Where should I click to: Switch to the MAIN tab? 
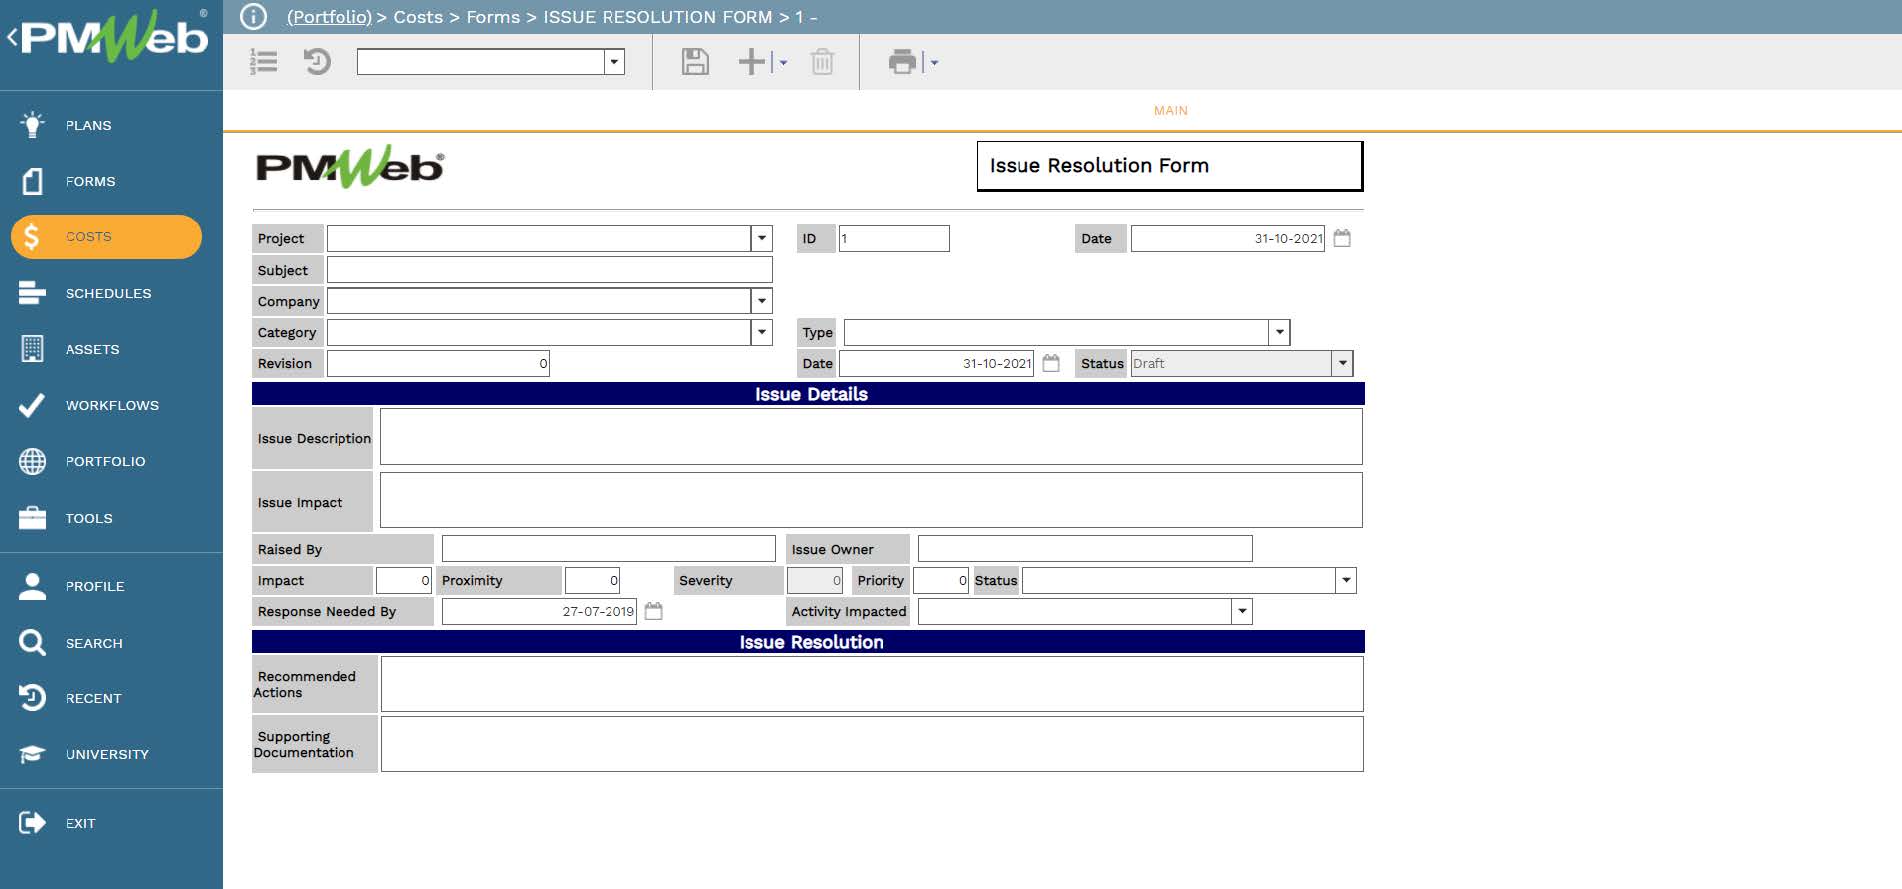1171,111
